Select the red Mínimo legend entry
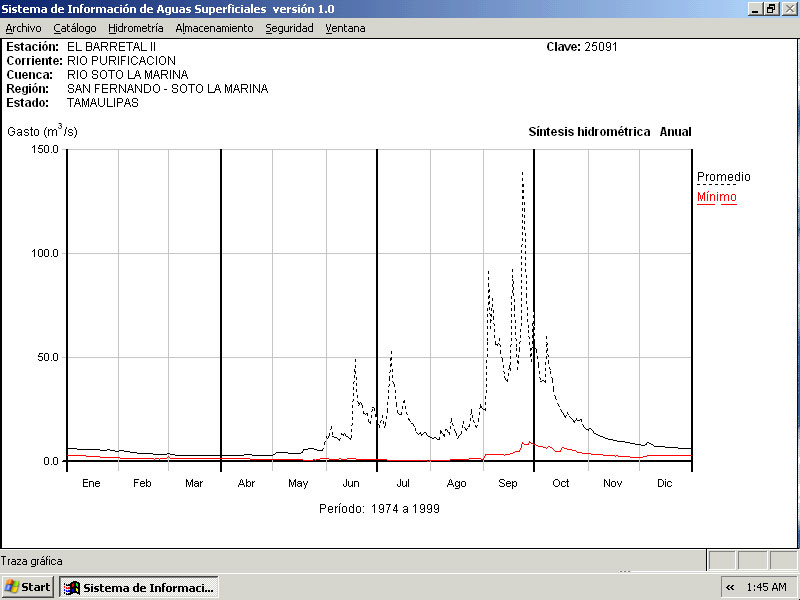 (716, 197)
